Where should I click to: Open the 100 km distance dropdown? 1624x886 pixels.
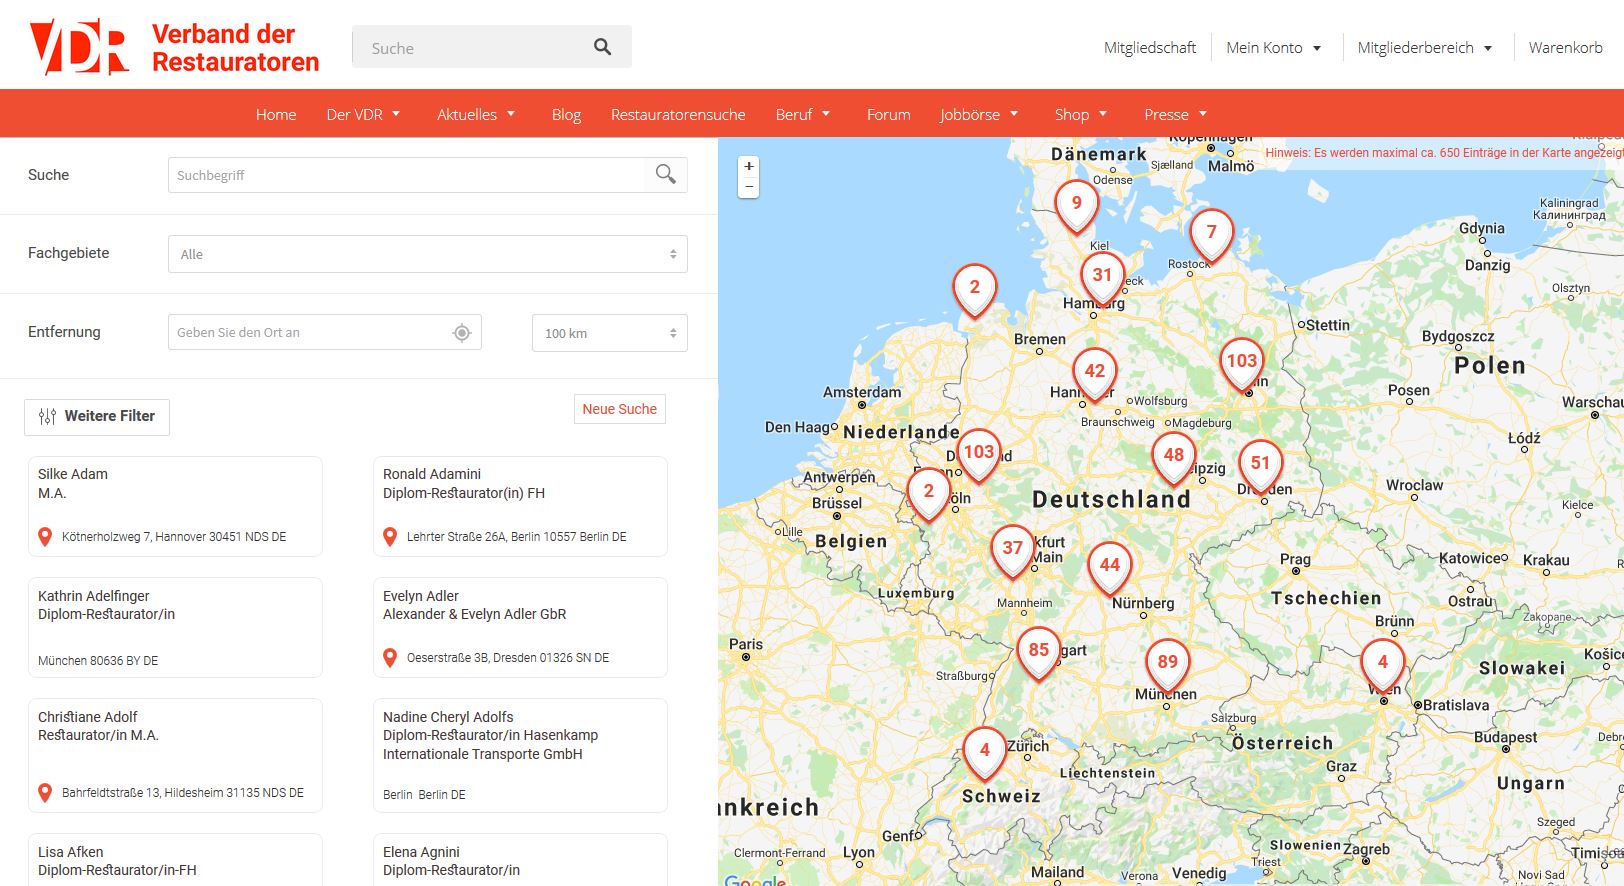610,333
